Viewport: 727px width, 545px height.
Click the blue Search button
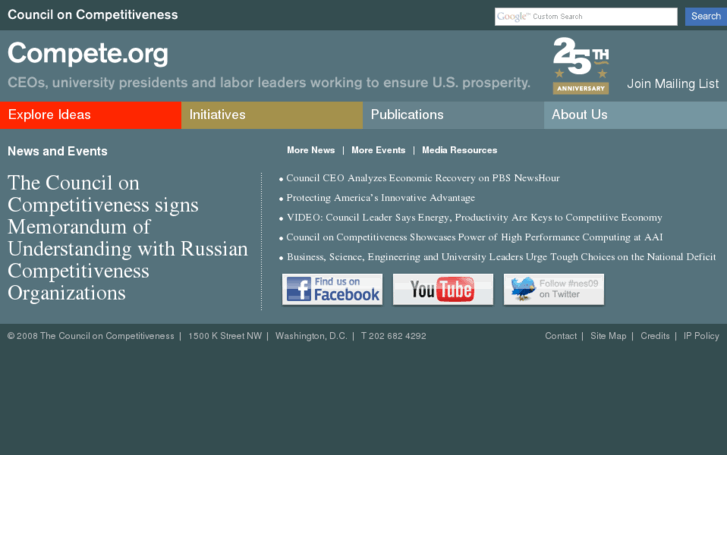pos(706,16)
